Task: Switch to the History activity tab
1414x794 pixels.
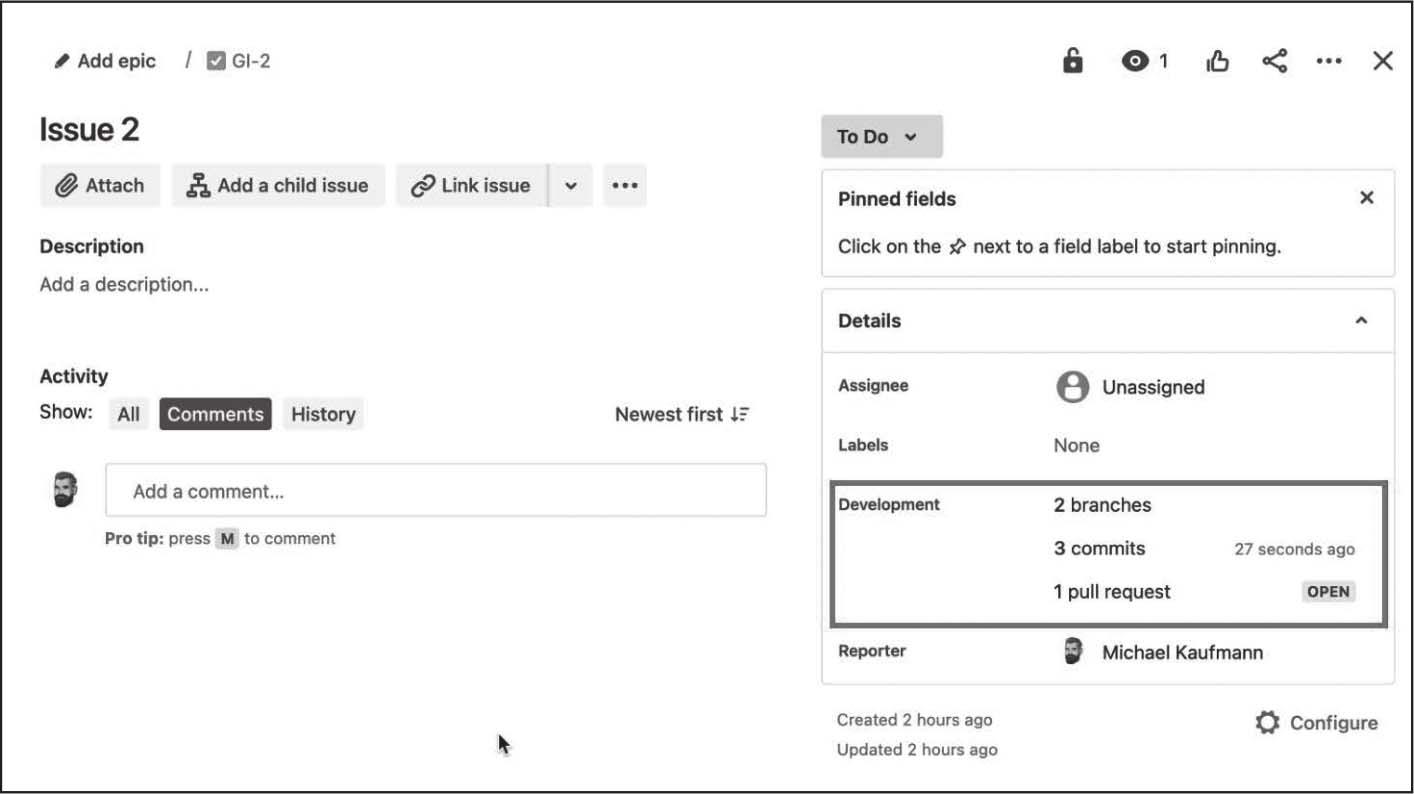Action: (x=323, y=414)
